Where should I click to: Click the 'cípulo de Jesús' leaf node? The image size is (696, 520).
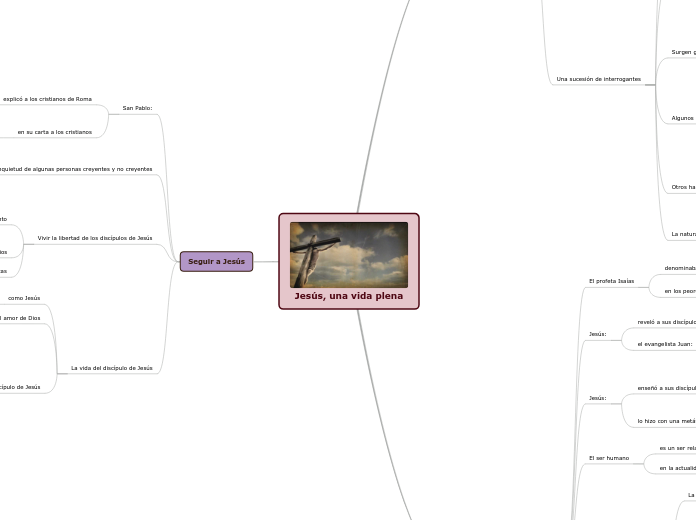[20, 387]
